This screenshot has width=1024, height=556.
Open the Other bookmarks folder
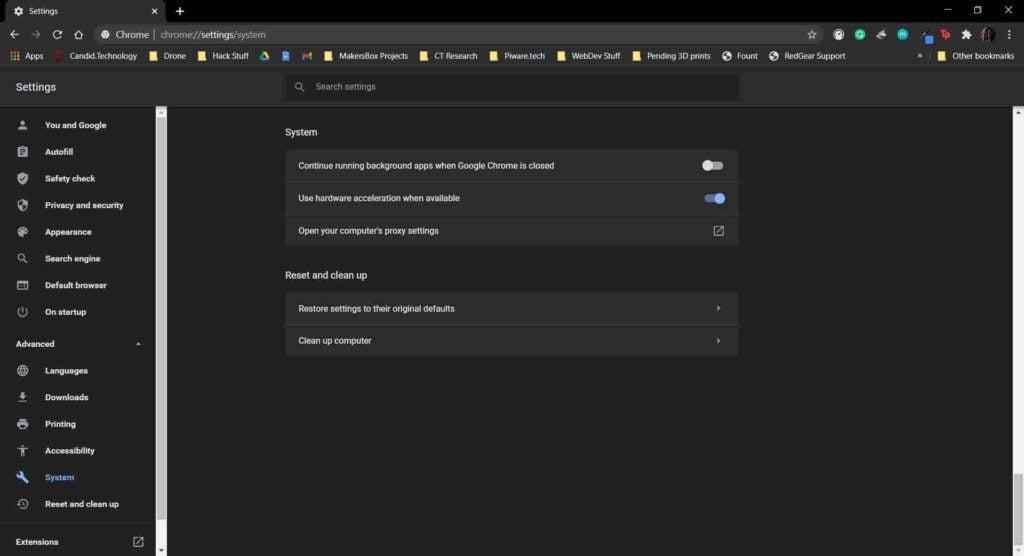coord(975,56)
